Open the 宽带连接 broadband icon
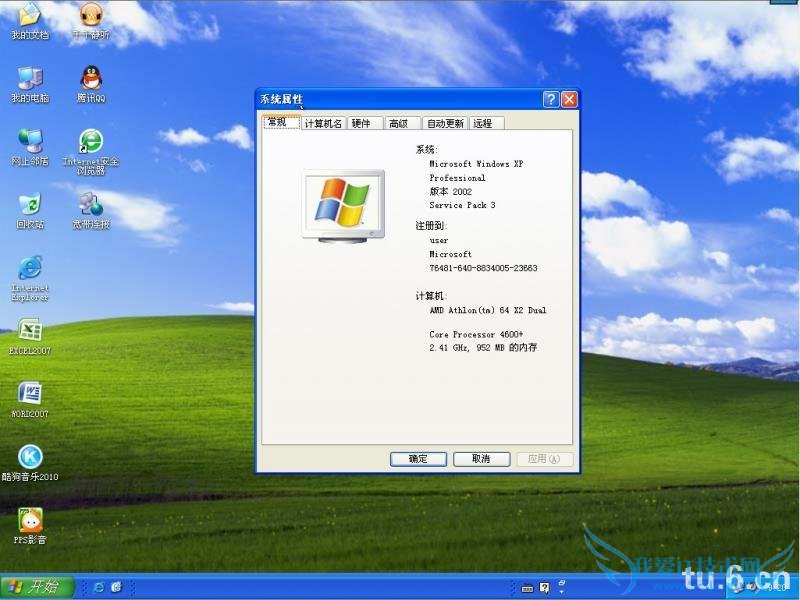This screenshot has width=800, height=600. pos(91,211)
